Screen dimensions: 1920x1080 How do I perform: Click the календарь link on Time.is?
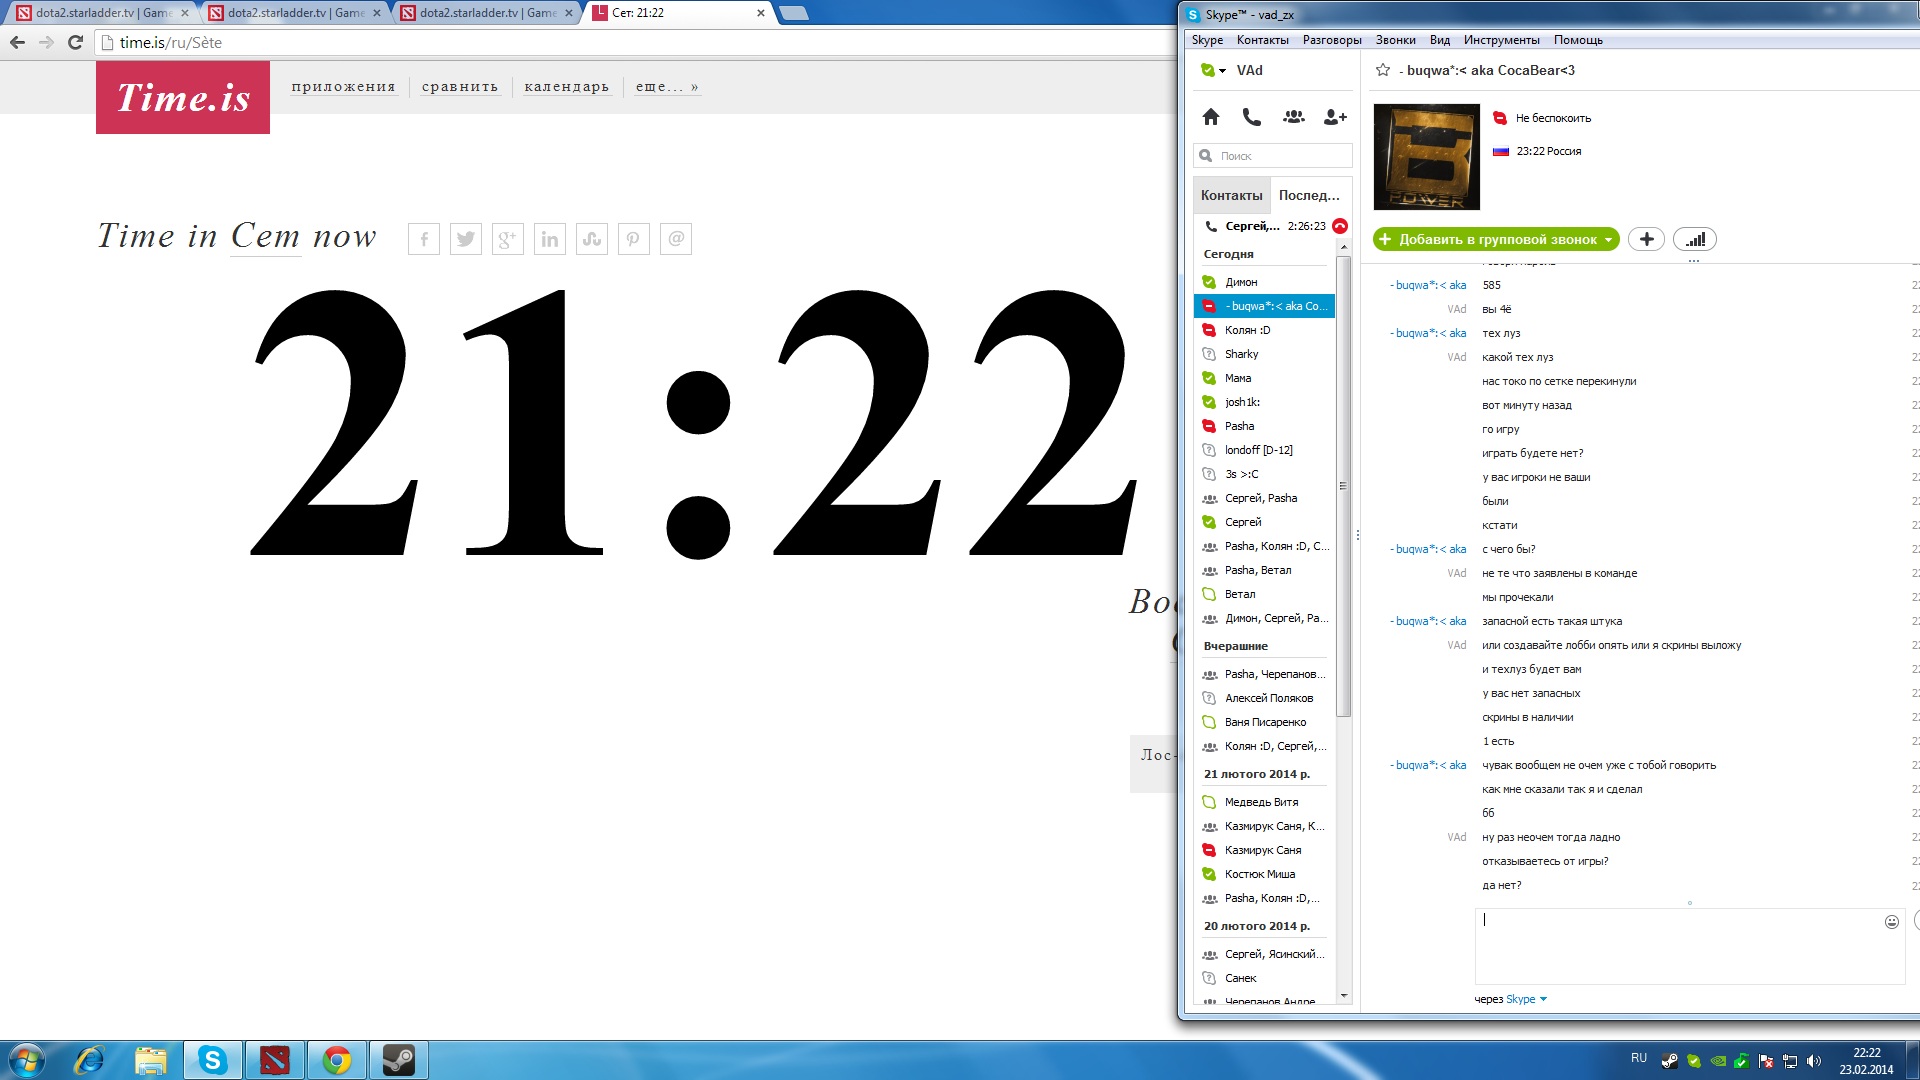point(566,87)
